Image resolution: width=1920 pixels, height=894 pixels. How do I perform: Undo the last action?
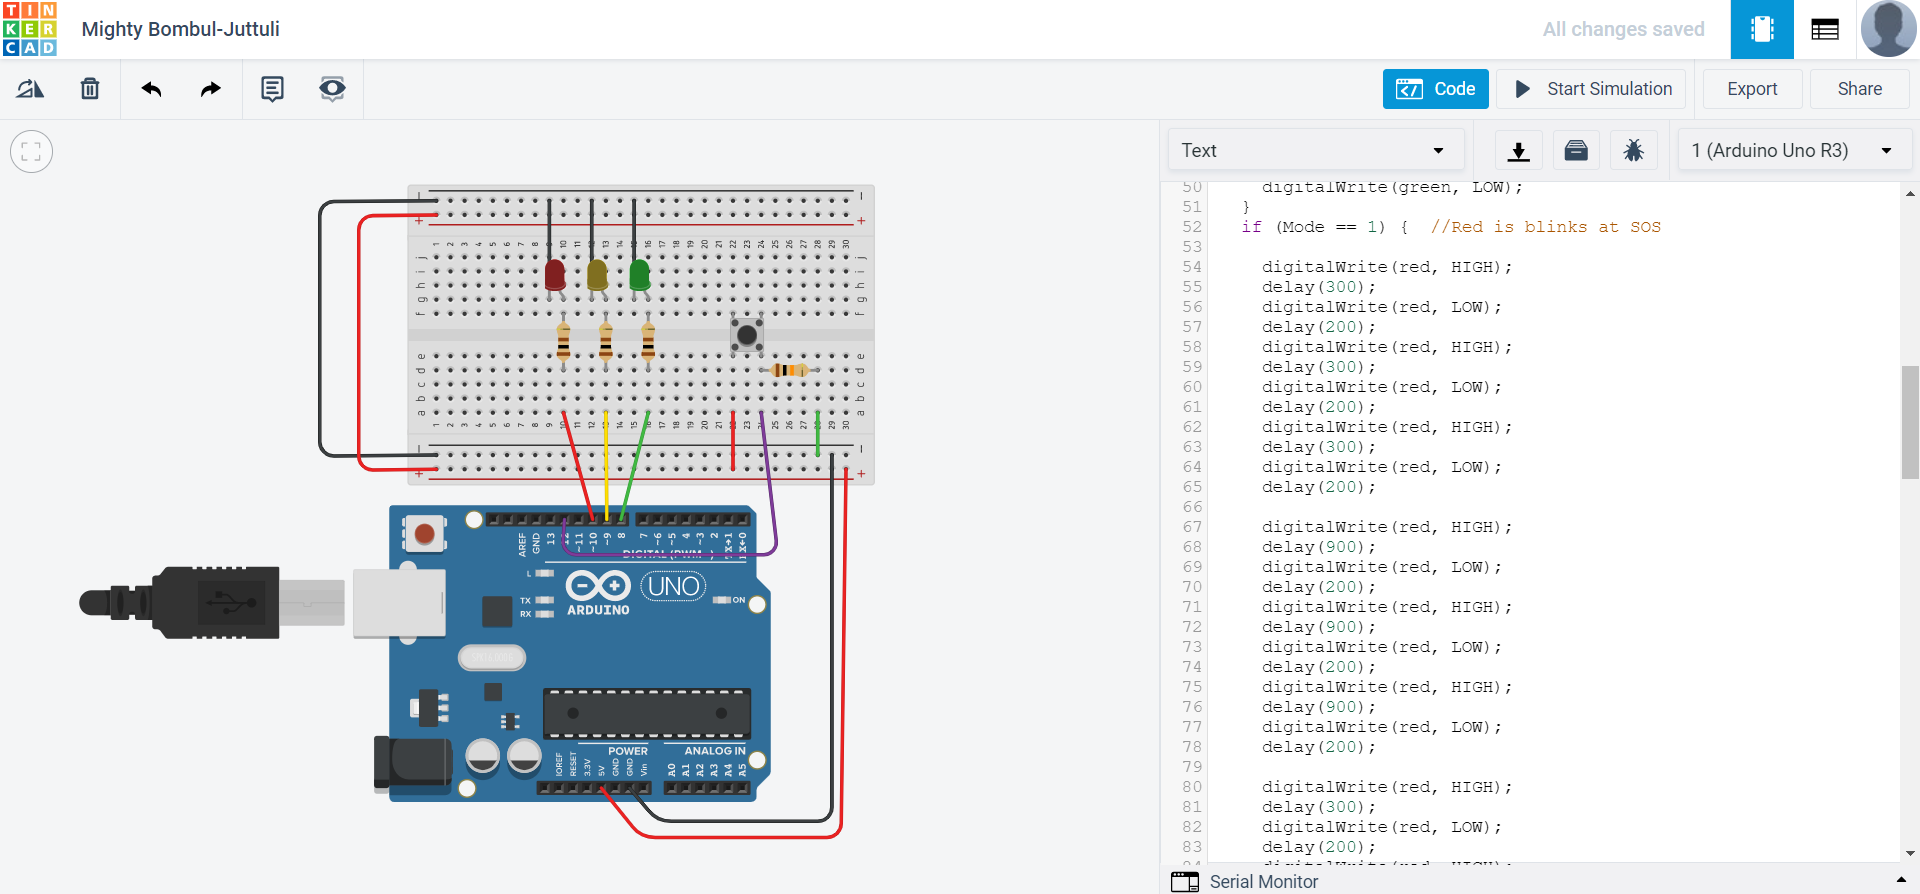click(x=151, y=89)
